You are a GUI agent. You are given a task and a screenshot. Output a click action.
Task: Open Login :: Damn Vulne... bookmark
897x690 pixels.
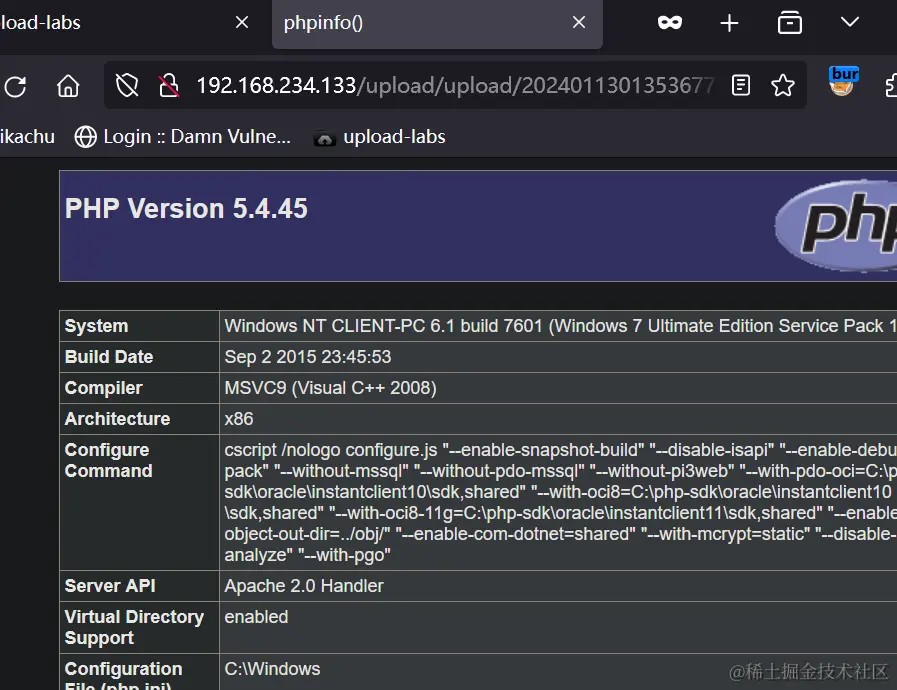point(182,137)
